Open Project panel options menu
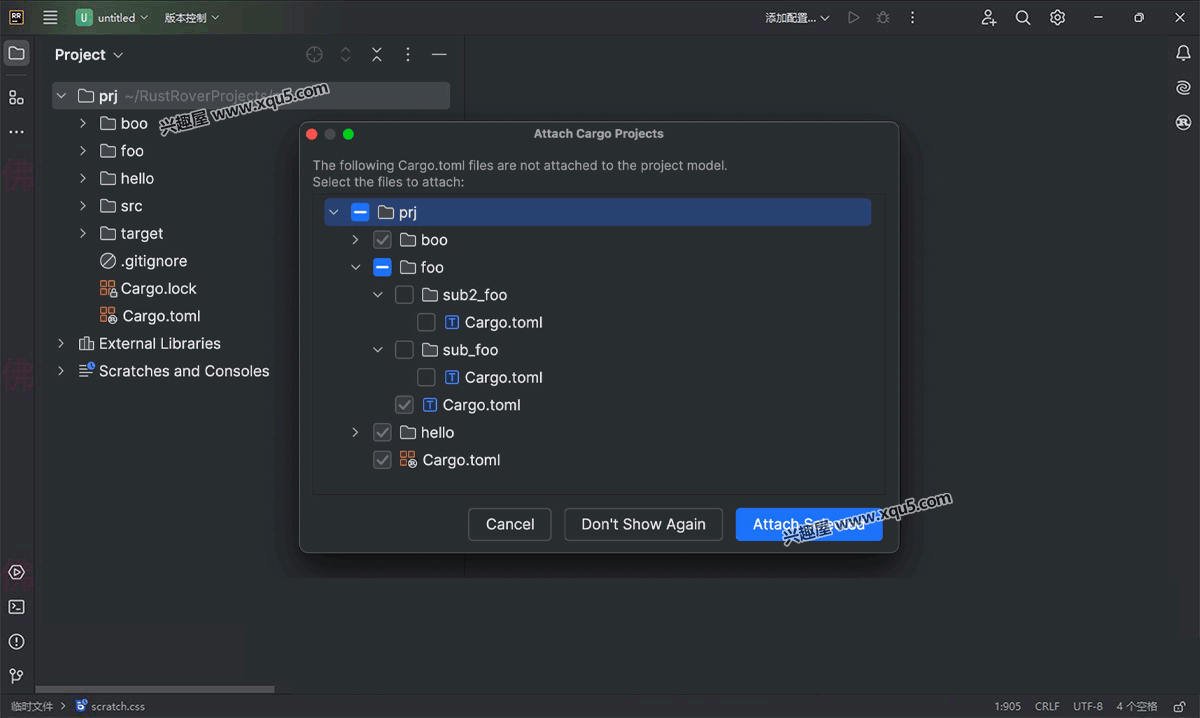This screenshot has width=1200, height=718. point(407,55)
